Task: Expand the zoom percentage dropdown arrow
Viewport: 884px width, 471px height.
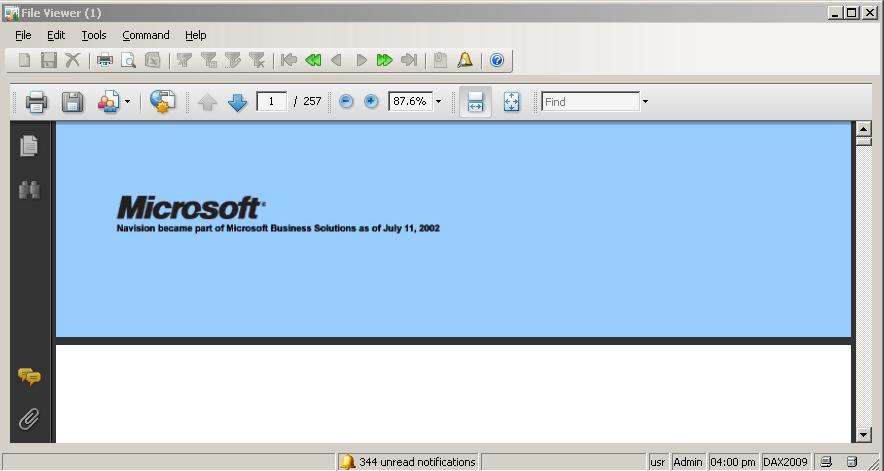Action: click(439, 102)
